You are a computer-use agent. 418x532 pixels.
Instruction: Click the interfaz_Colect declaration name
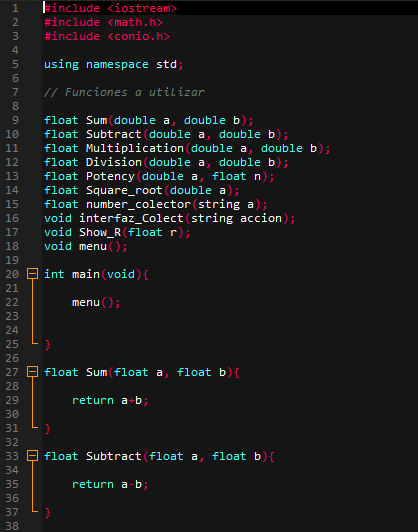tap(131, 218)
